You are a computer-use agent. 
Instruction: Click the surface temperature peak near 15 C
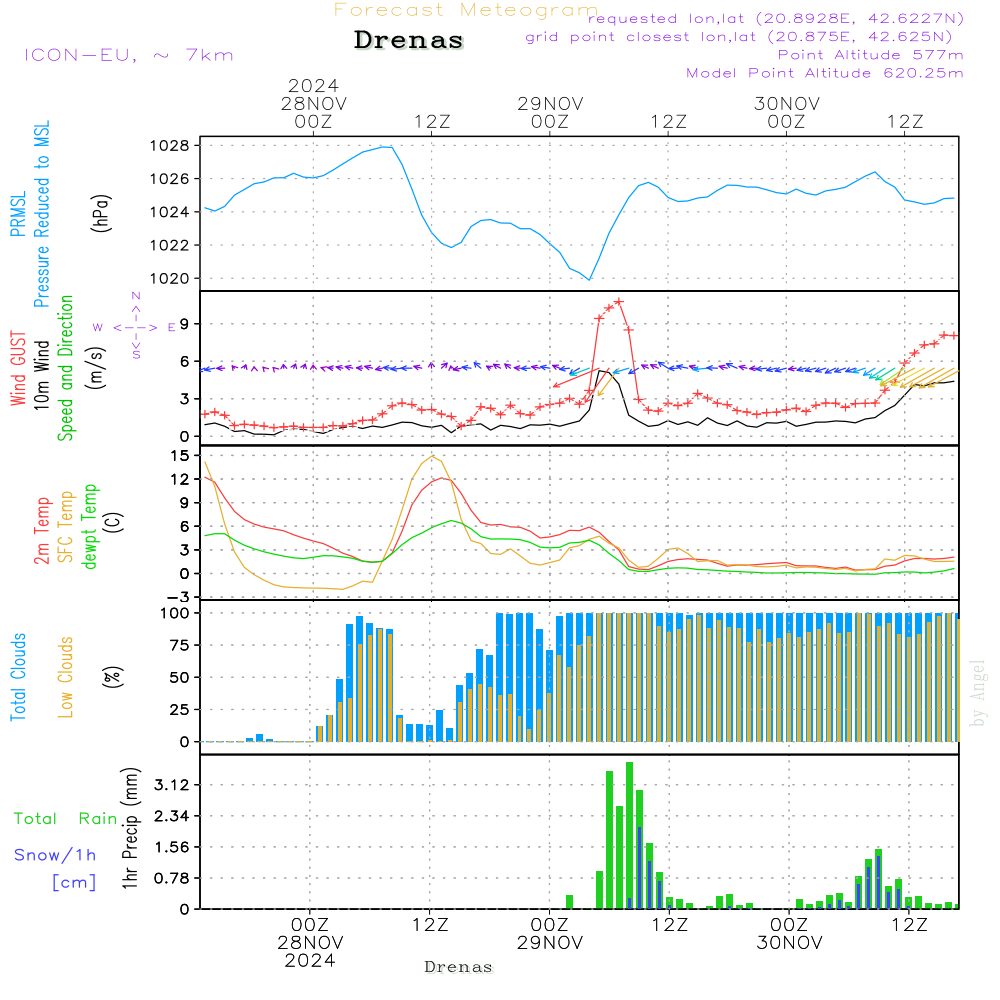432,457
